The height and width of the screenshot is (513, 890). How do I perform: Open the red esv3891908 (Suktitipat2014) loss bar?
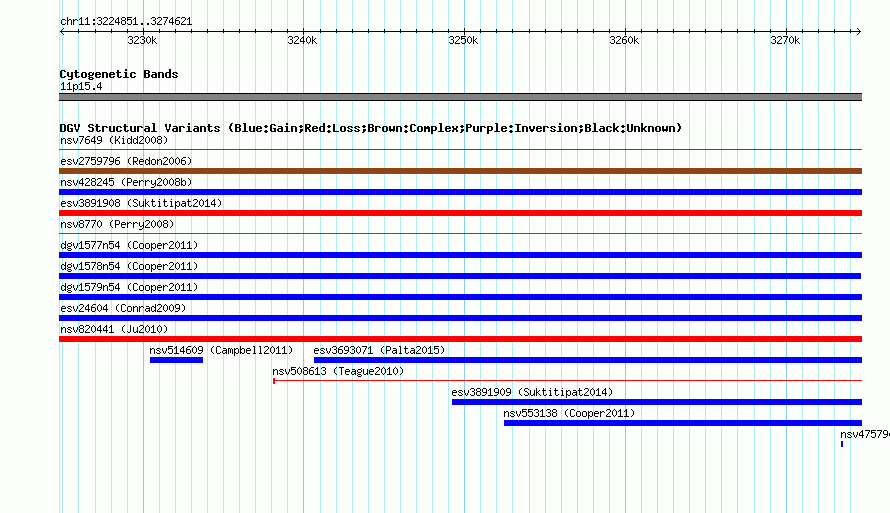(460, 213)
